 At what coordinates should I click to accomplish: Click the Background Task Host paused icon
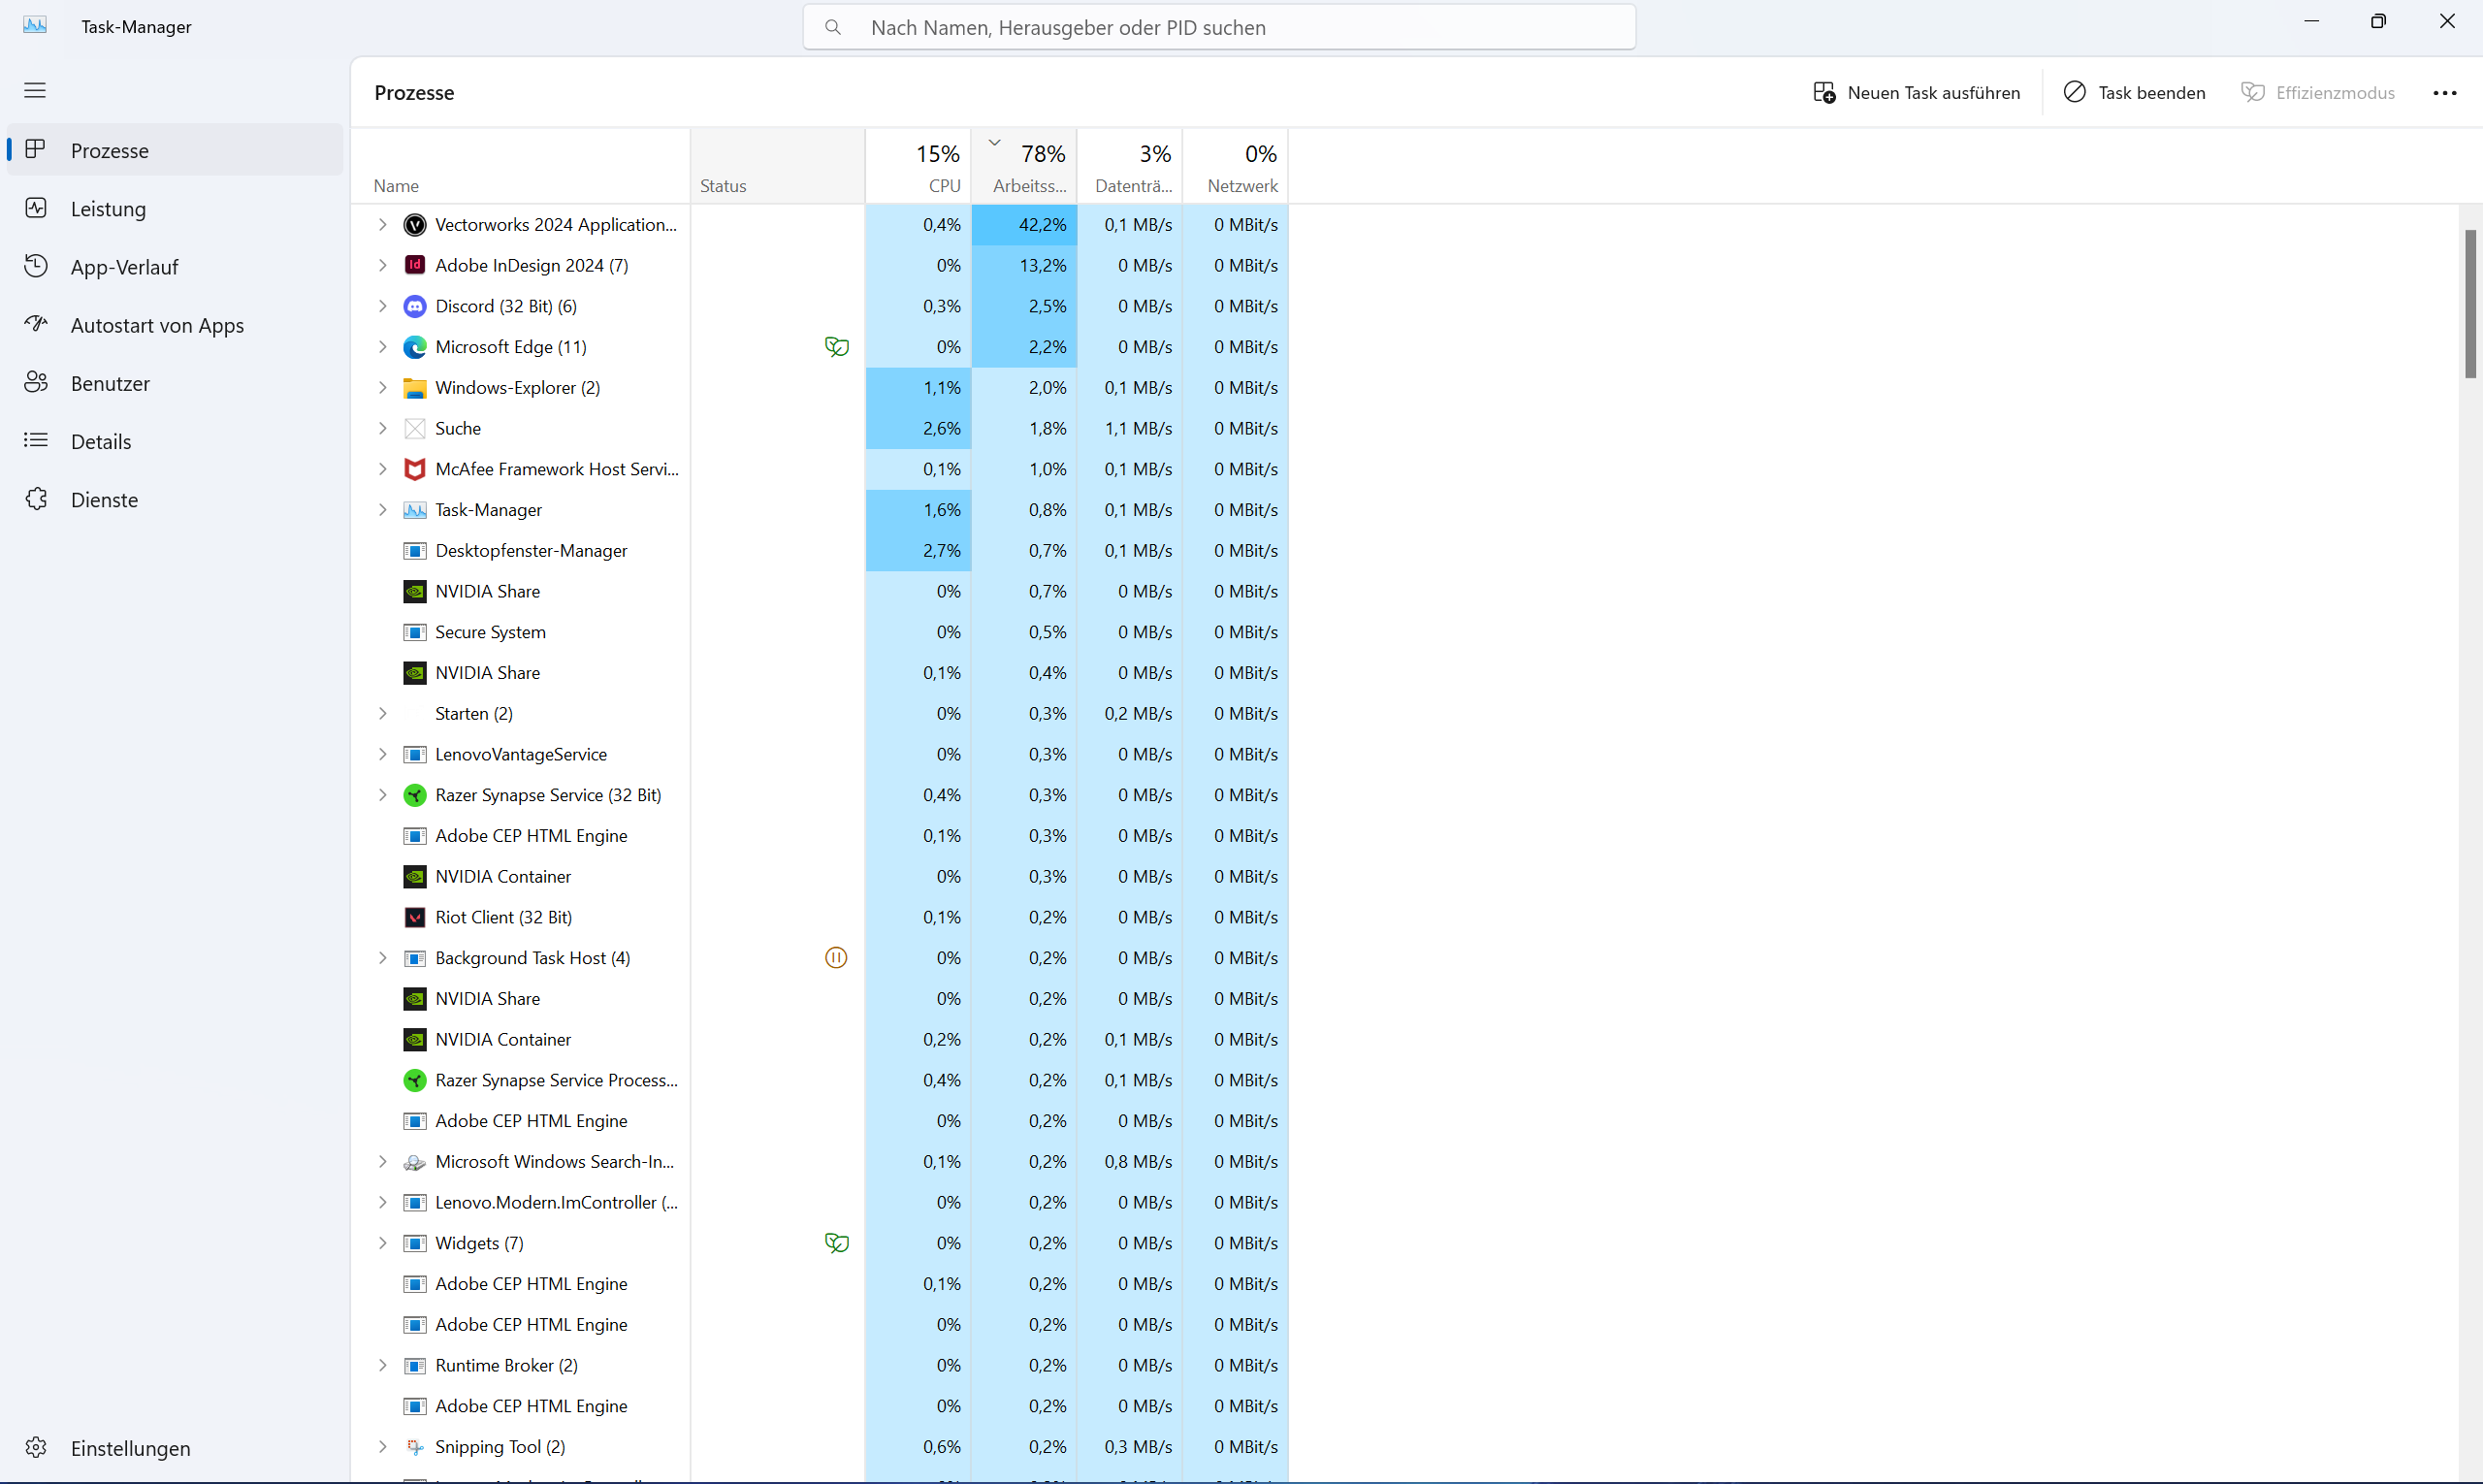coord(836,958)
